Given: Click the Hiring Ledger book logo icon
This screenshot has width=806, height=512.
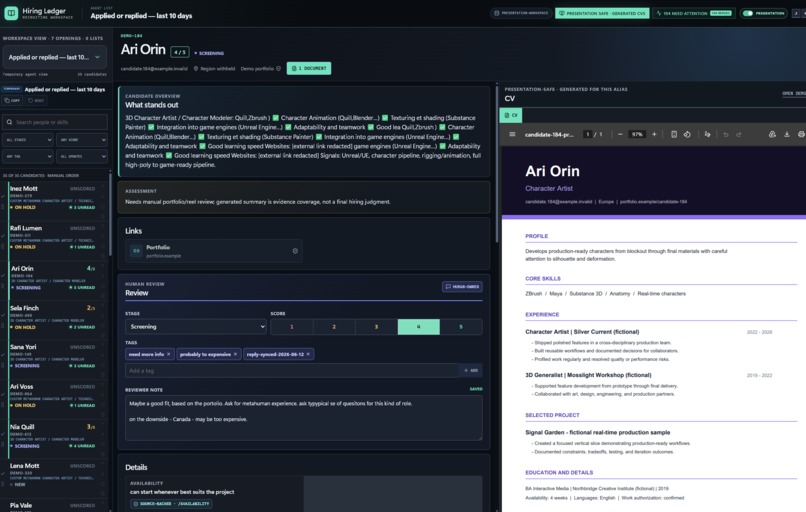Looking at the screenshot, I should [11, 13].
